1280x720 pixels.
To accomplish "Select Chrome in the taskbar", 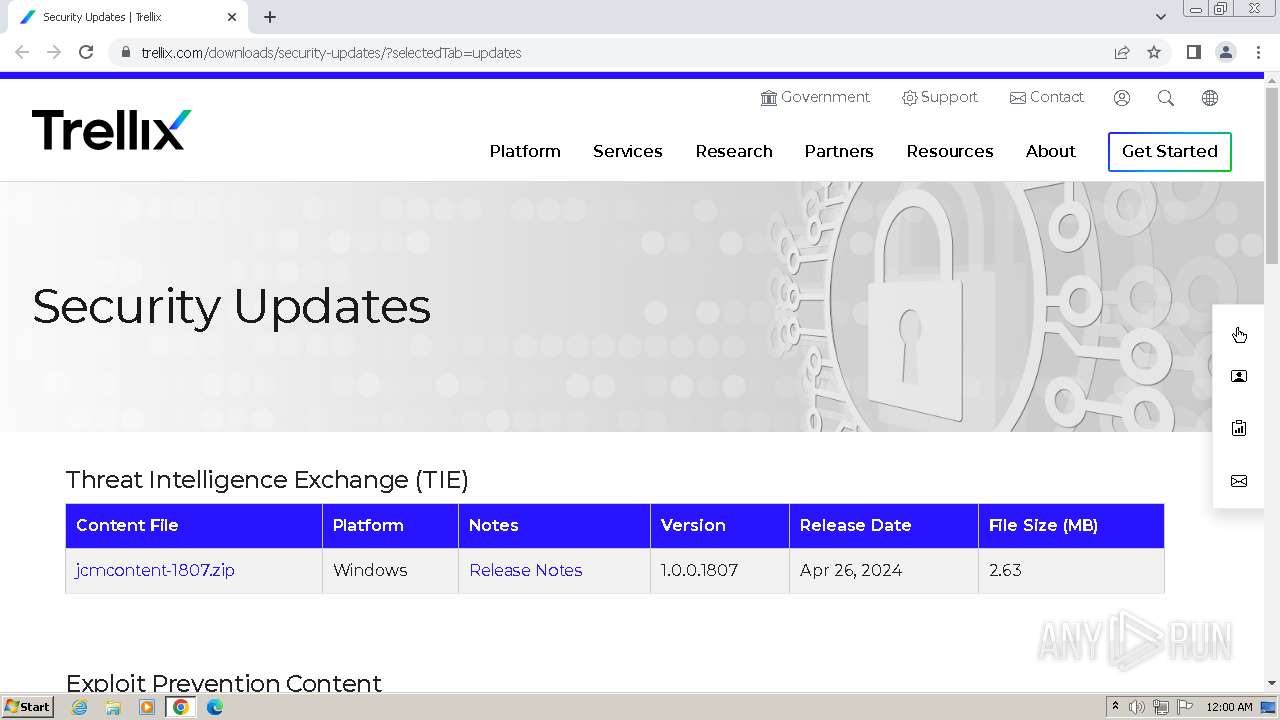I will click(x=181, y=707).
